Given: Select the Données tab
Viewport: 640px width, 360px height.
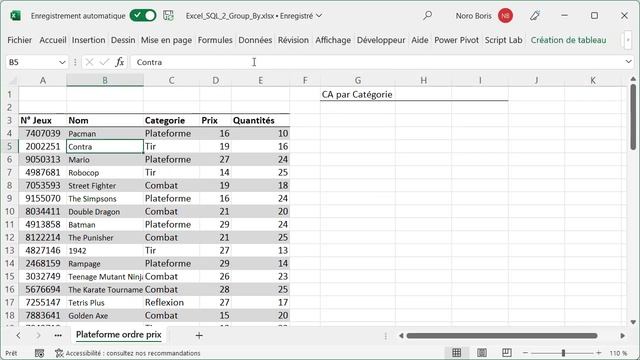Looking at the screenshot, I should pos(255,40).
